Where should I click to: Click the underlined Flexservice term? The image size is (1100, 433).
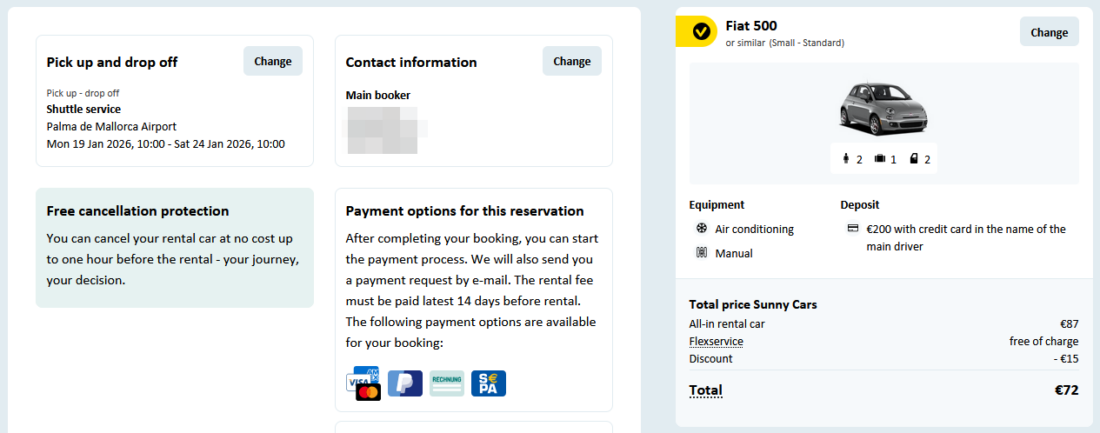(x=716, y=341)
